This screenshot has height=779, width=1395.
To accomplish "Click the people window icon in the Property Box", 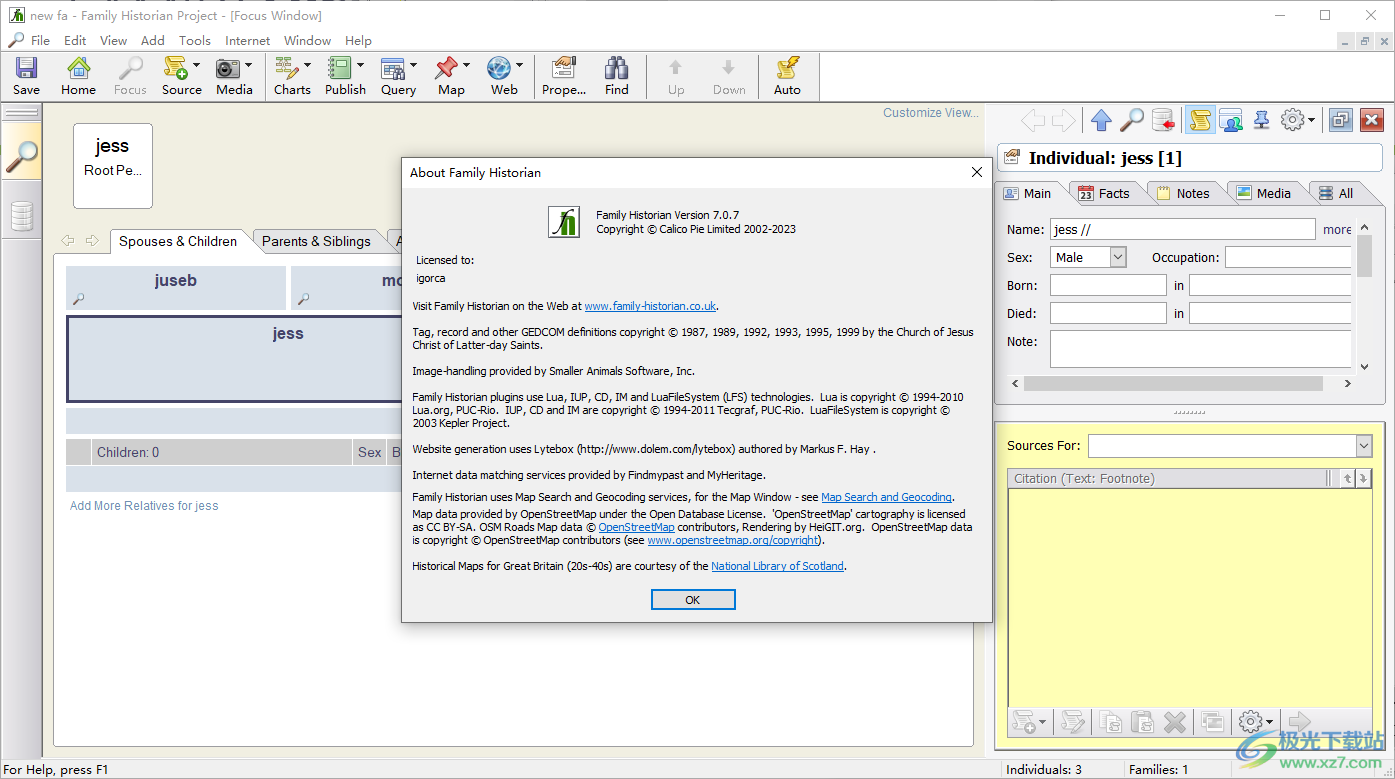I will [x=1231, y=121].
